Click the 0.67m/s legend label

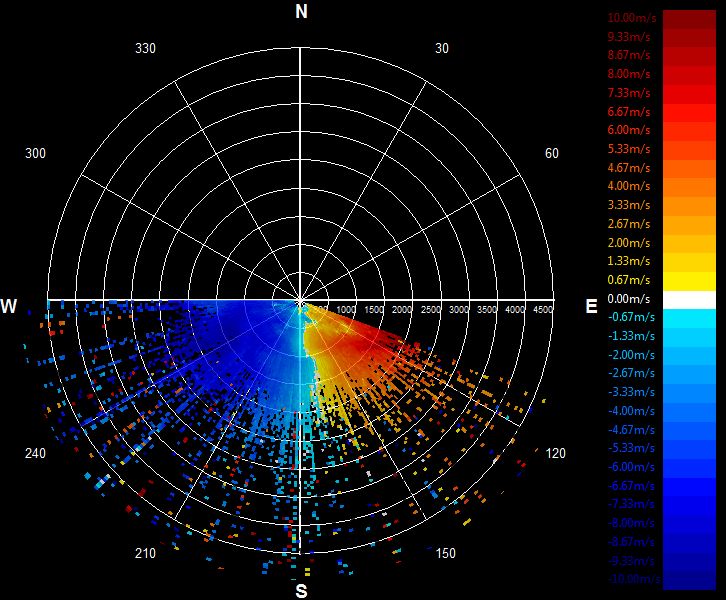(629, 280)
